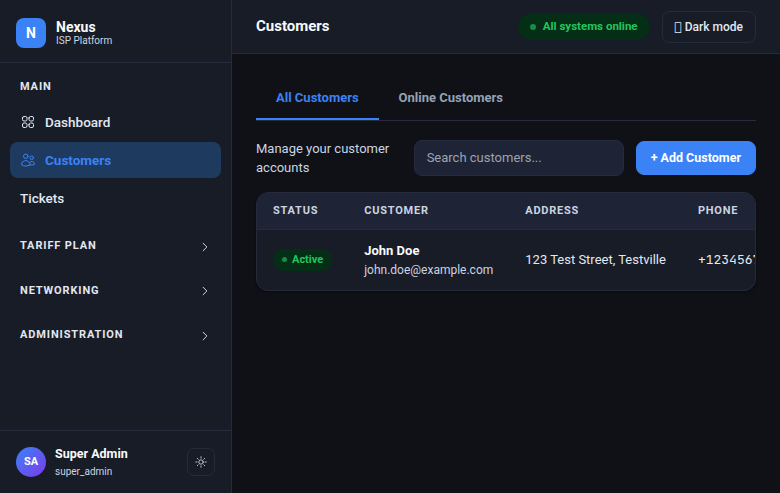Open Tickets in the sidebar
The image size is (780, 493).
[115, 198]
